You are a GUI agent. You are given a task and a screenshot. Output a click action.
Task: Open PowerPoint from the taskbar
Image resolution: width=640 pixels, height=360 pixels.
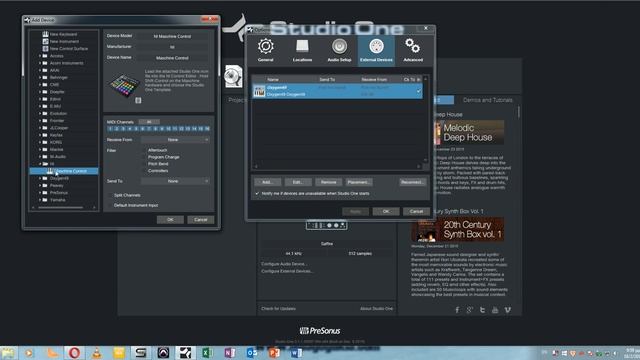(274, 352)
